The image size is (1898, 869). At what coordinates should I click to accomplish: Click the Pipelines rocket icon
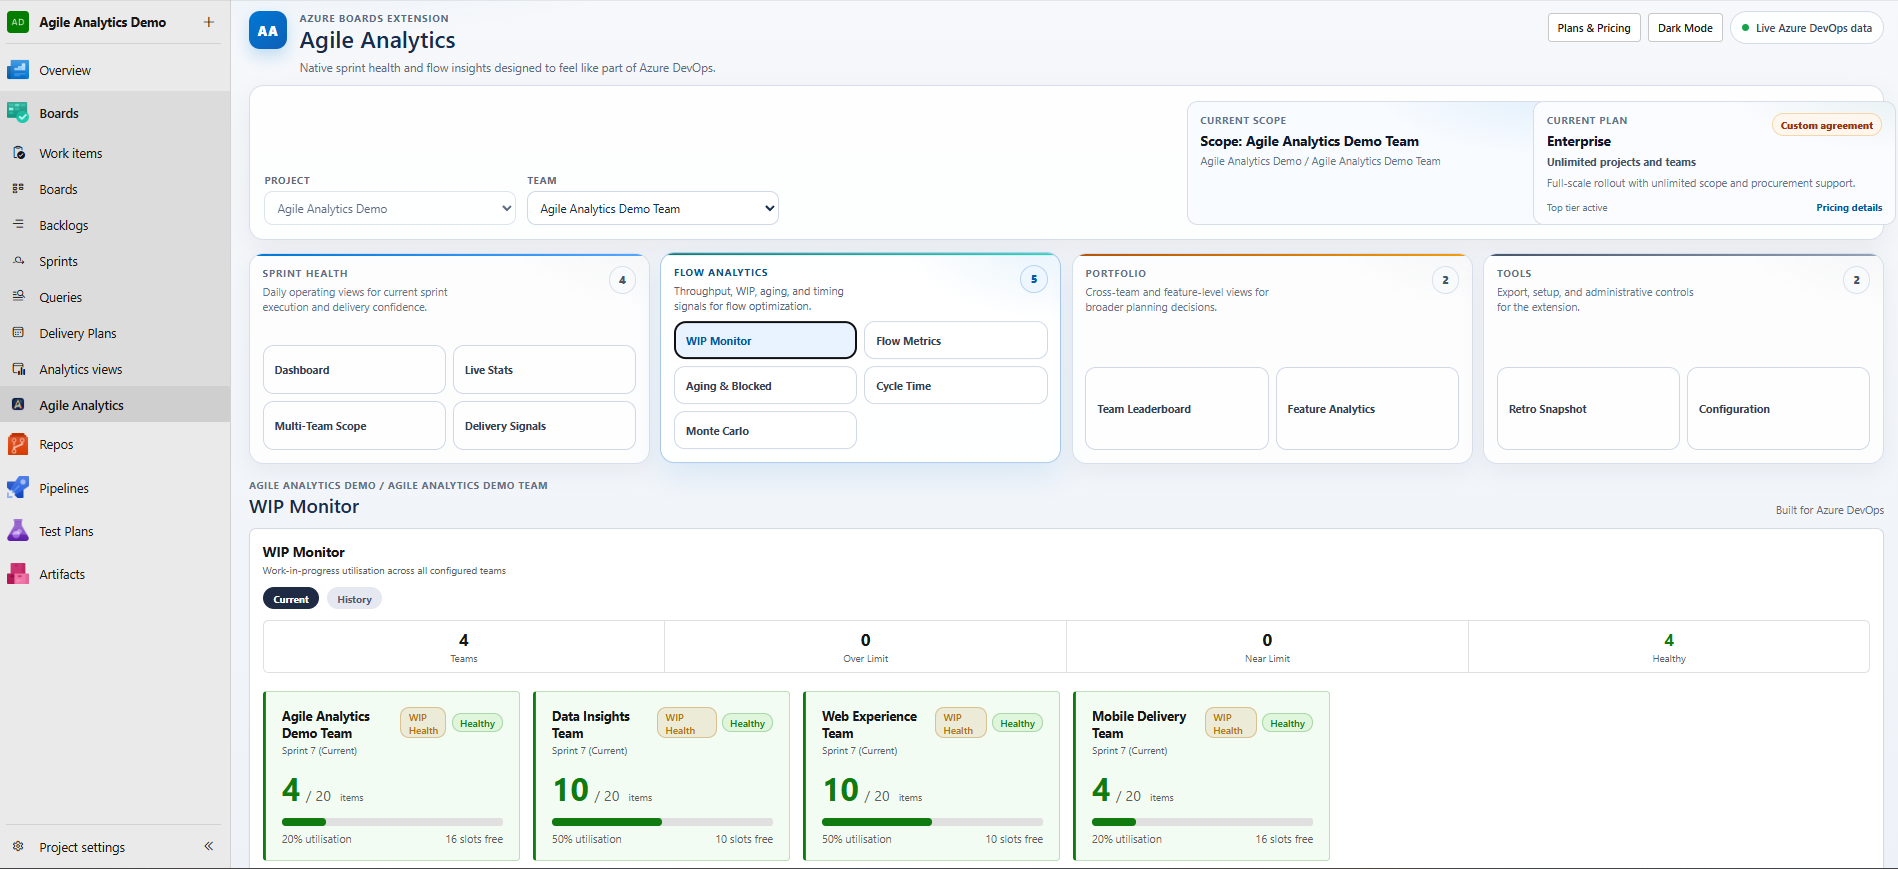coord(18,488)
